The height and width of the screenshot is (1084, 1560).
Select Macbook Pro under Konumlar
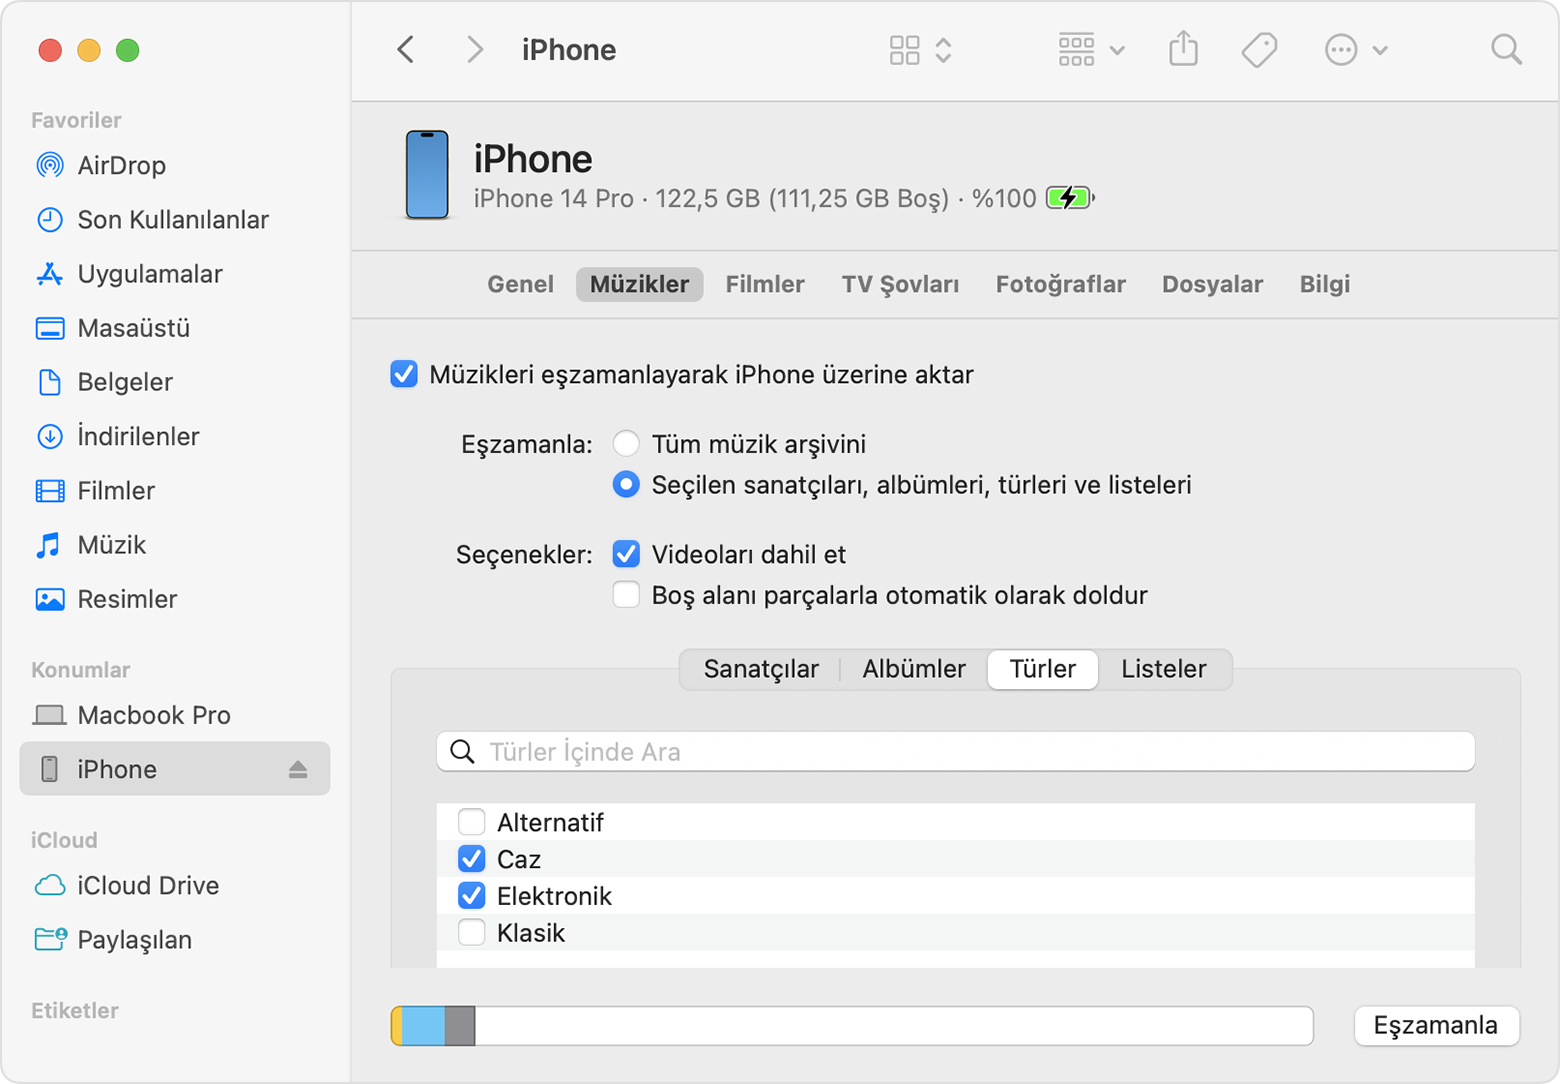[x=153, y=715]
